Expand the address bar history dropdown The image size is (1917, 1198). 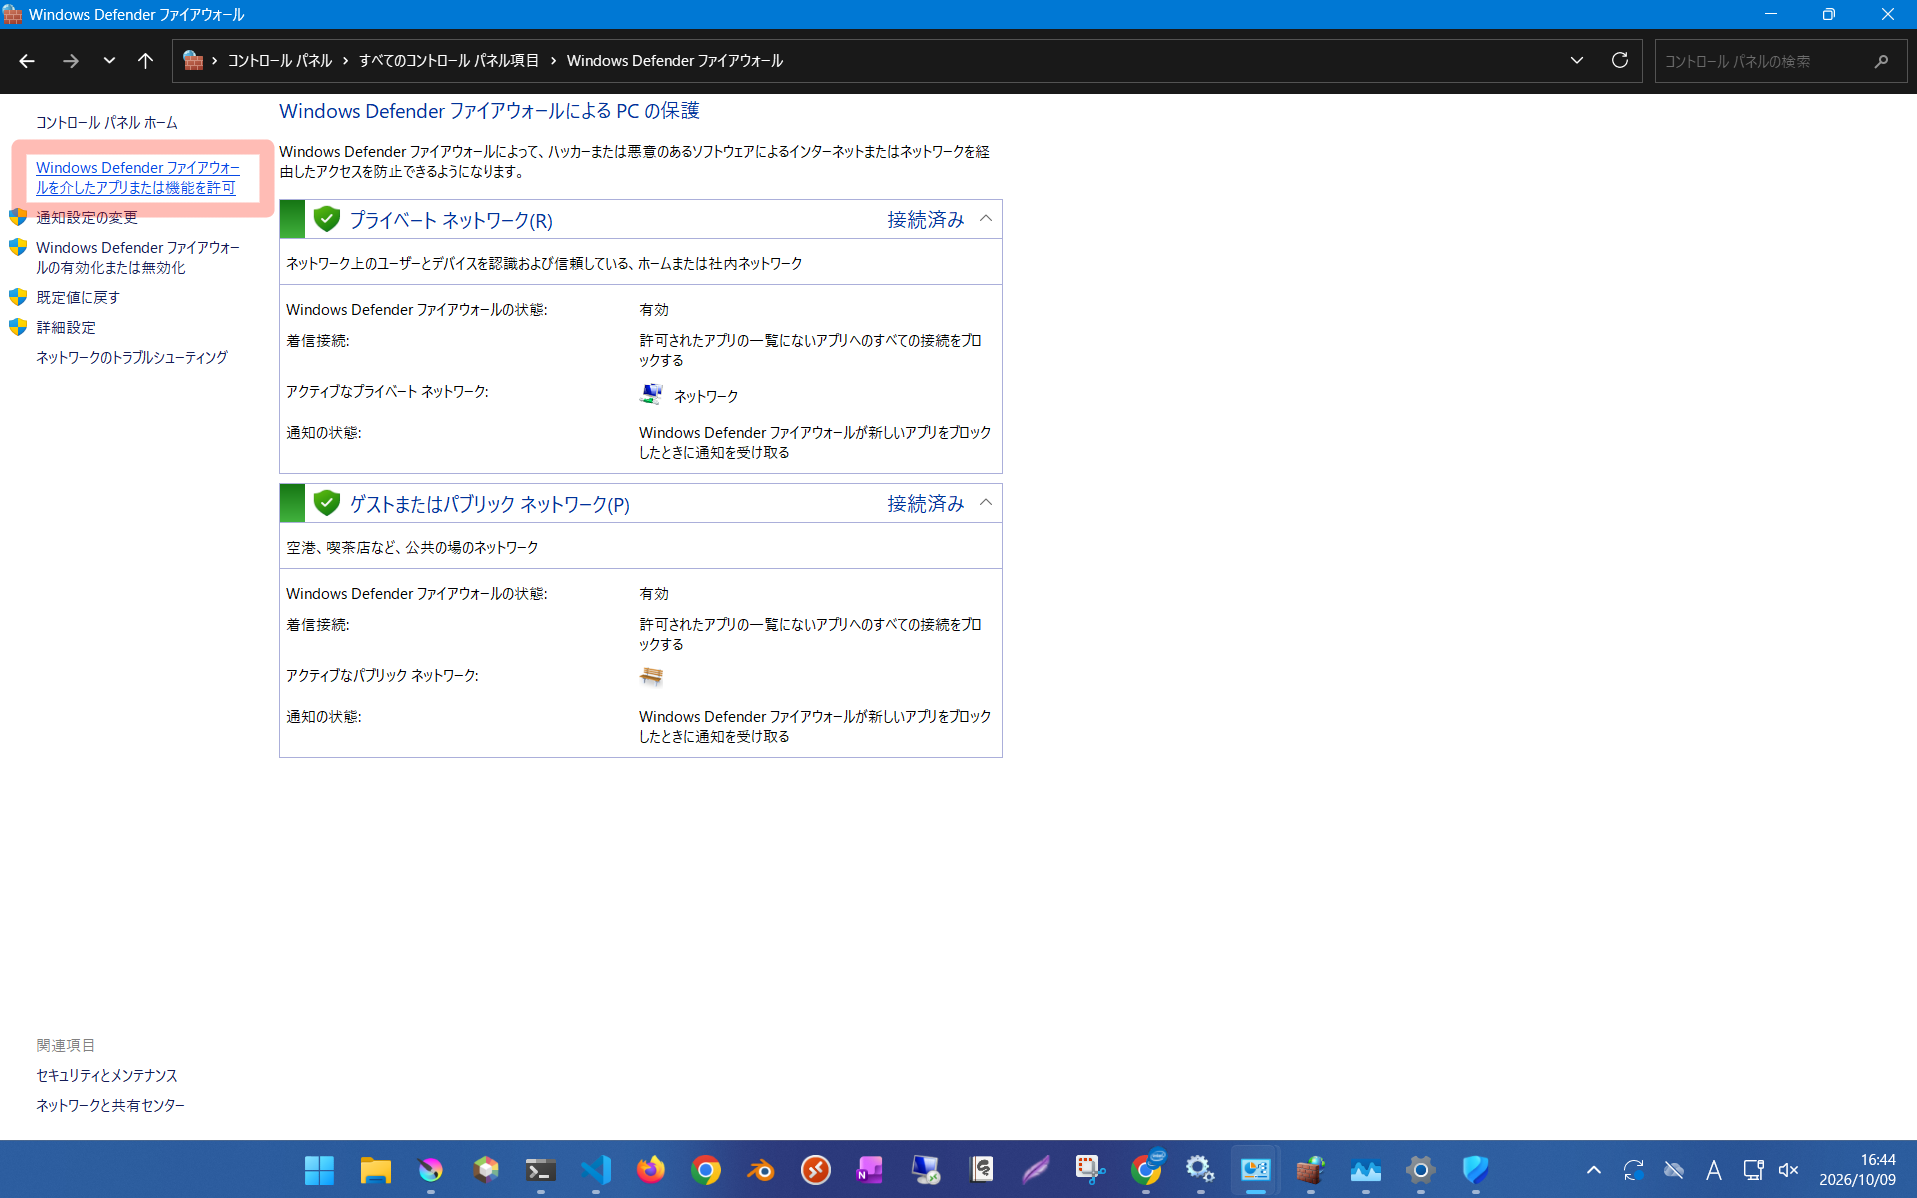(x=1577, y=61)
